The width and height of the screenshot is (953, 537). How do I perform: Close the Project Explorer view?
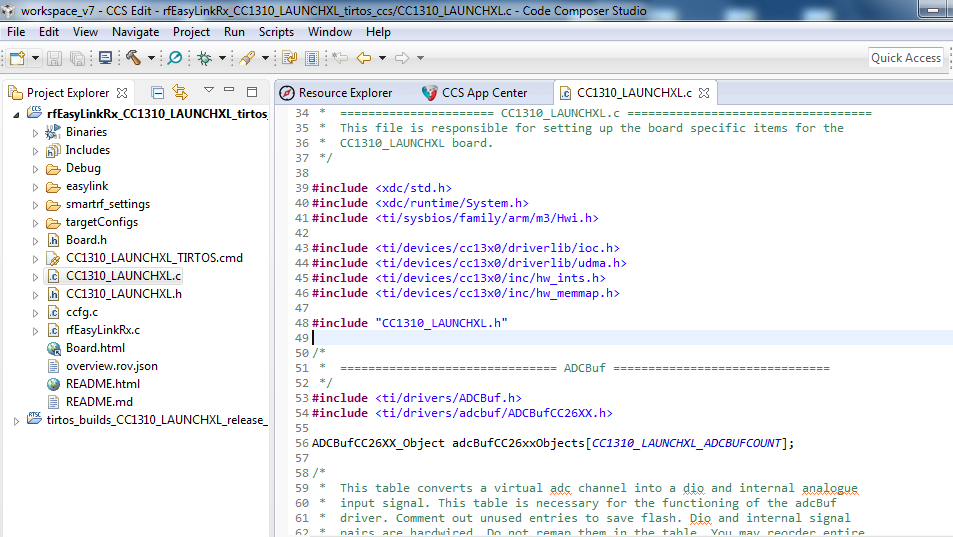coord(122,93)
